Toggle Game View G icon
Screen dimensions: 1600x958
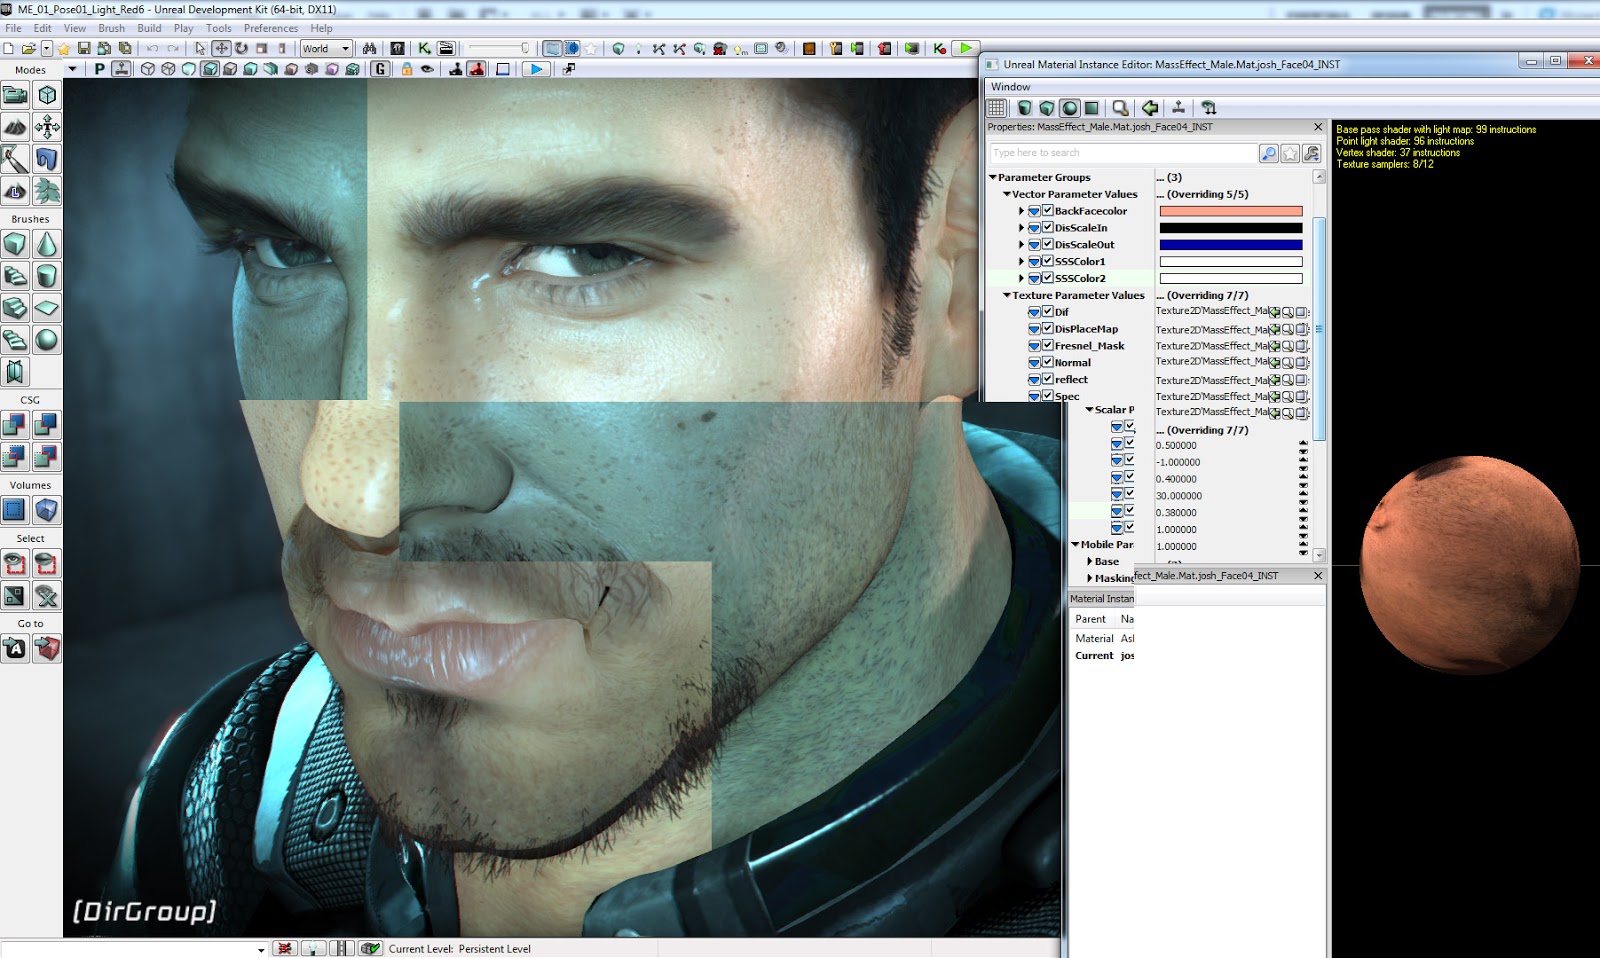coord(380,69)
